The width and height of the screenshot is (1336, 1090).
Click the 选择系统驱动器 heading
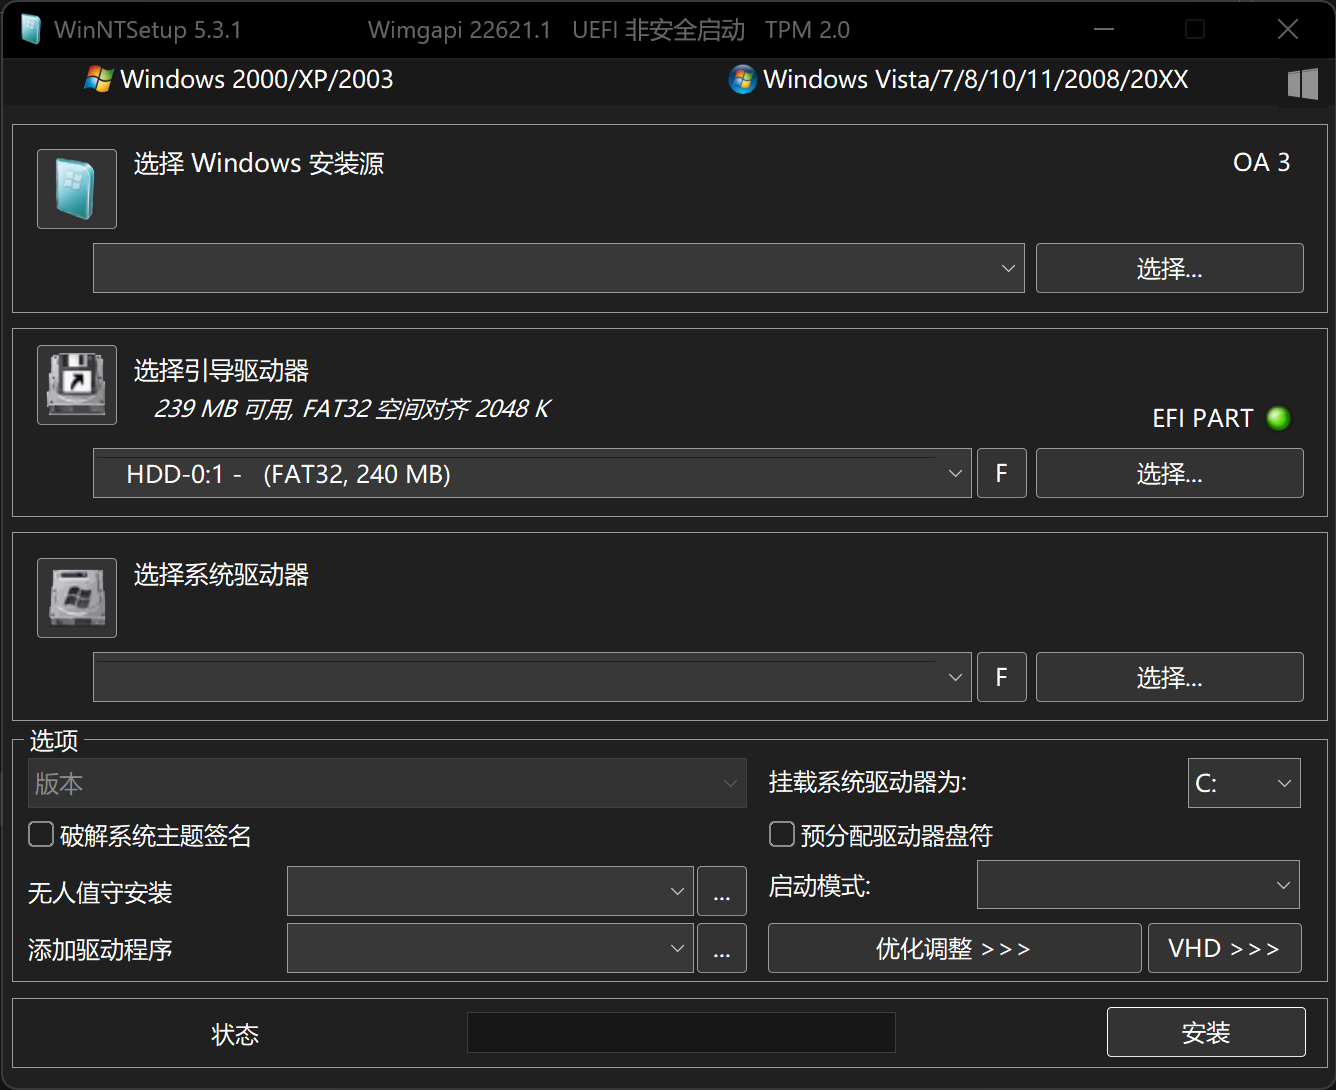tap(222, 575)
